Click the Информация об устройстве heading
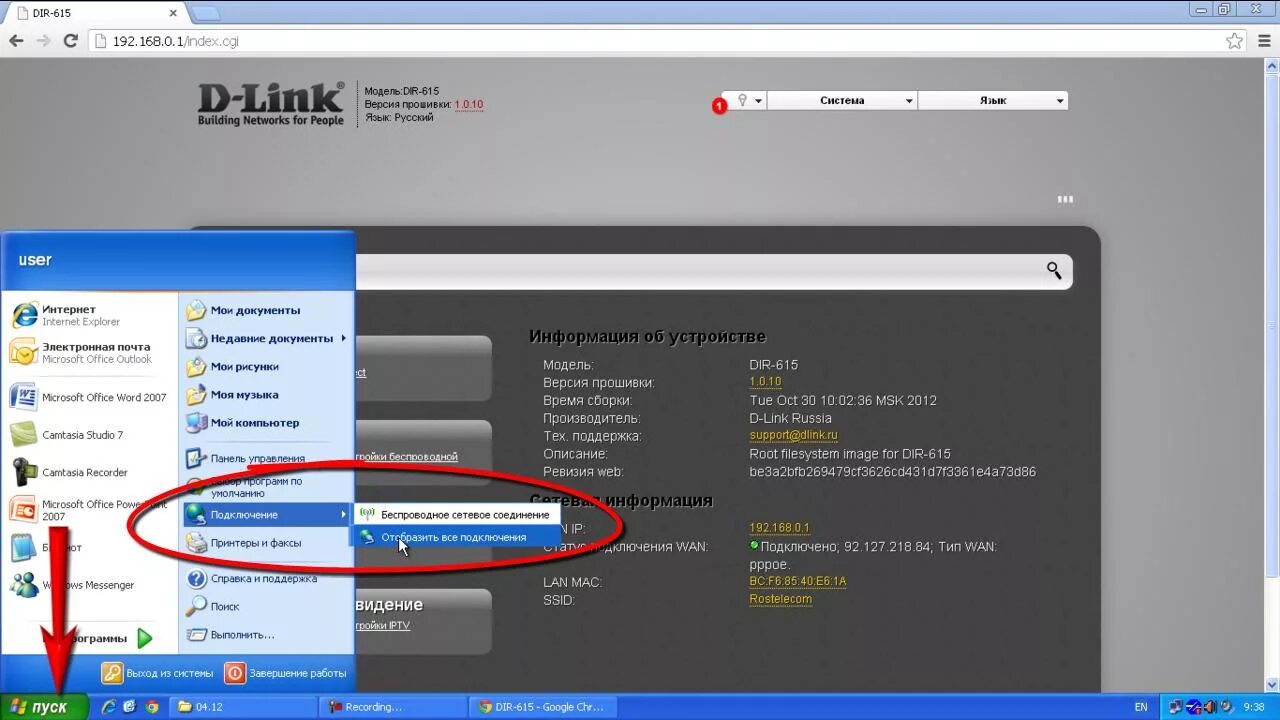The image size is (1280, 720). 647,337
